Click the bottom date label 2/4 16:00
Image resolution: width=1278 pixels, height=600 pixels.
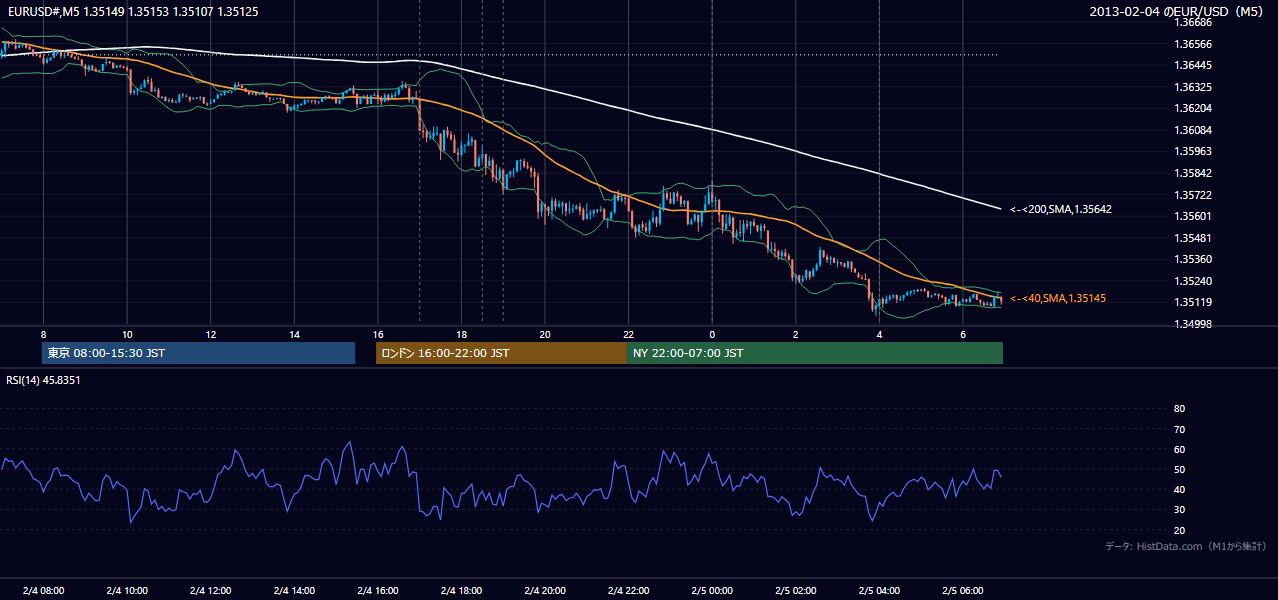click(377, 591)
